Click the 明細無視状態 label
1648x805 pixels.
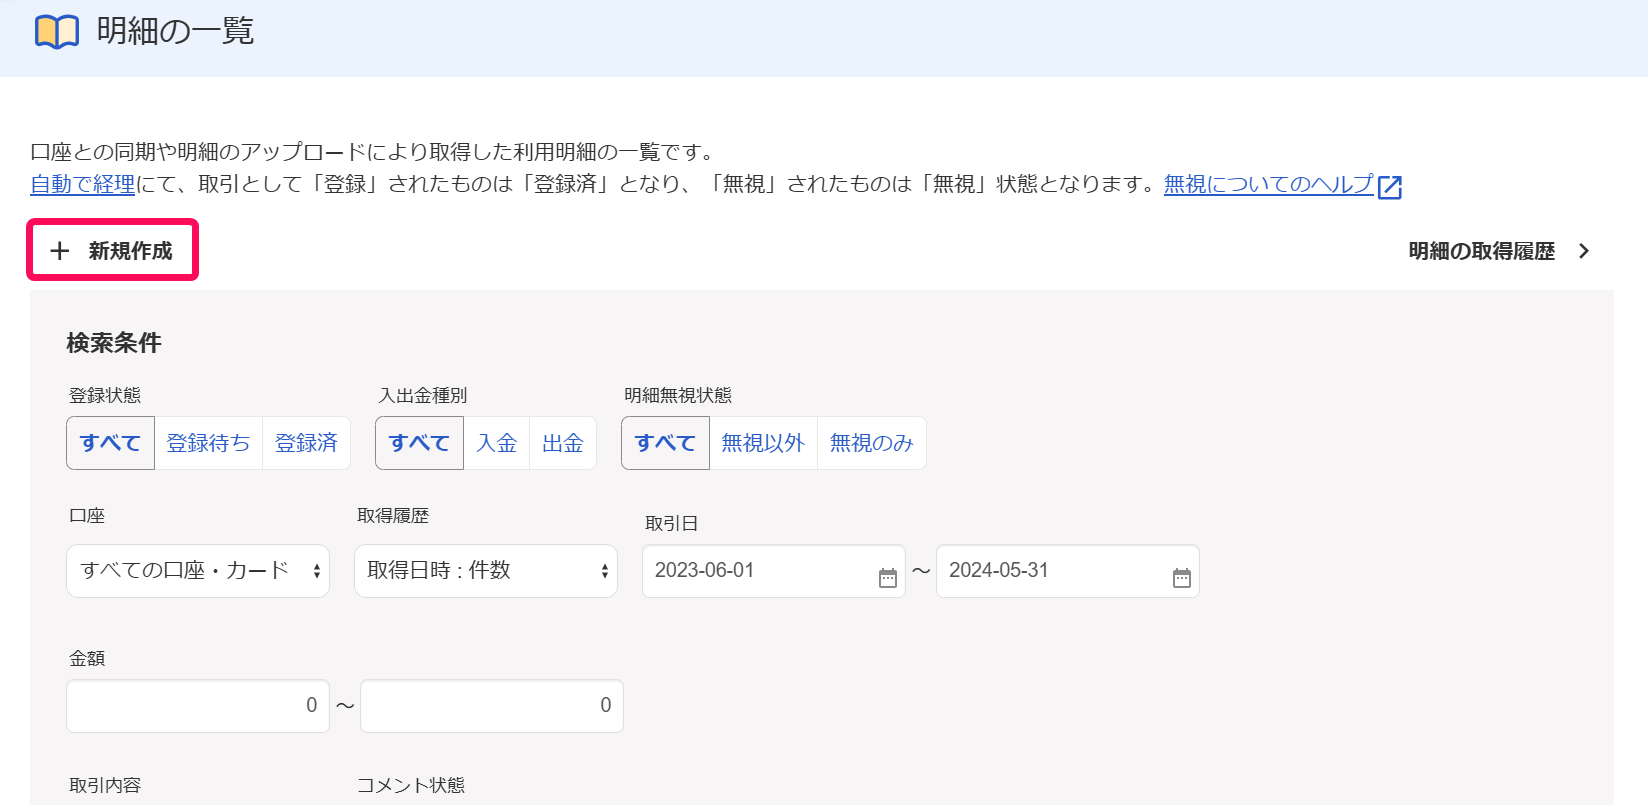click(x=678, y=395)
